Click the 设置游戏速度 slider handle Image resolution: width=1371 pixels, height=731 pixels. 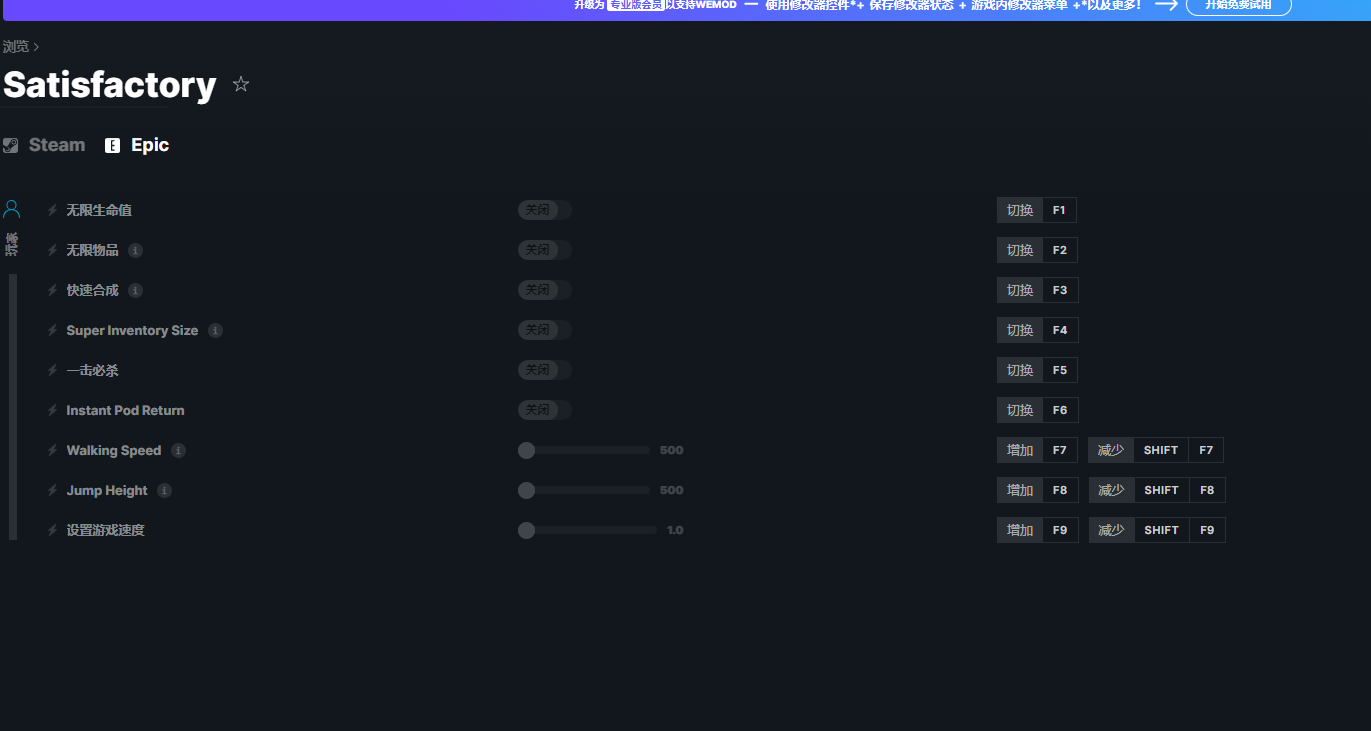526,530
